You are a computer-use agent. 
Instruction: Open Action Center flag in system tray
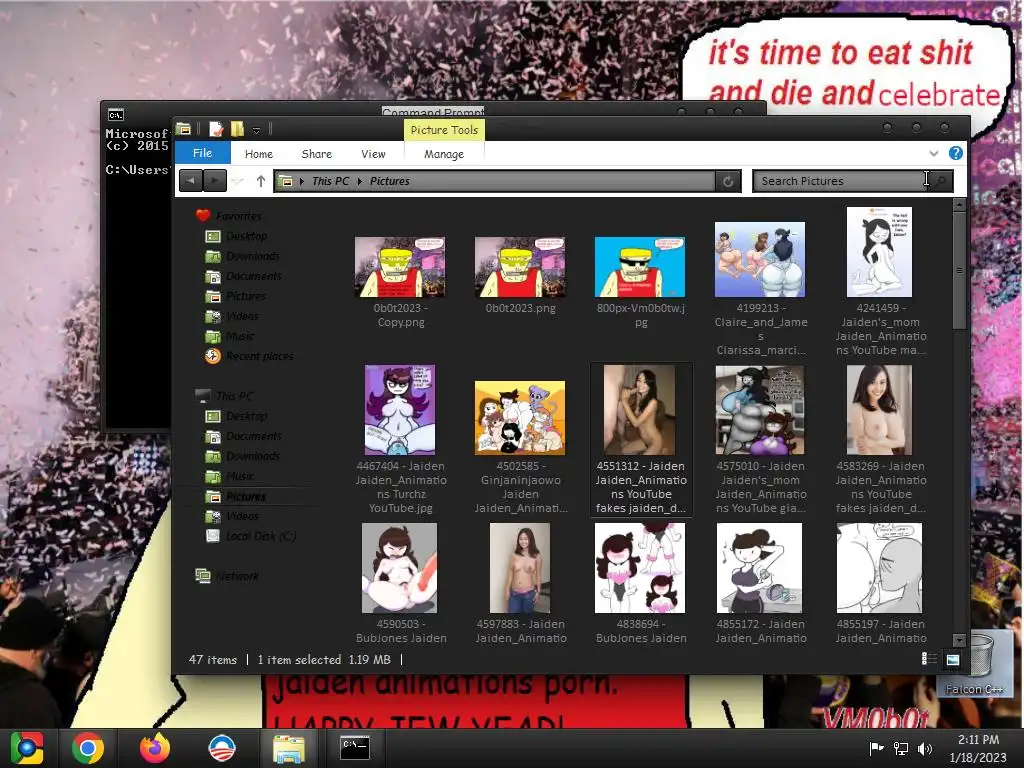click(x=876, y=748)
